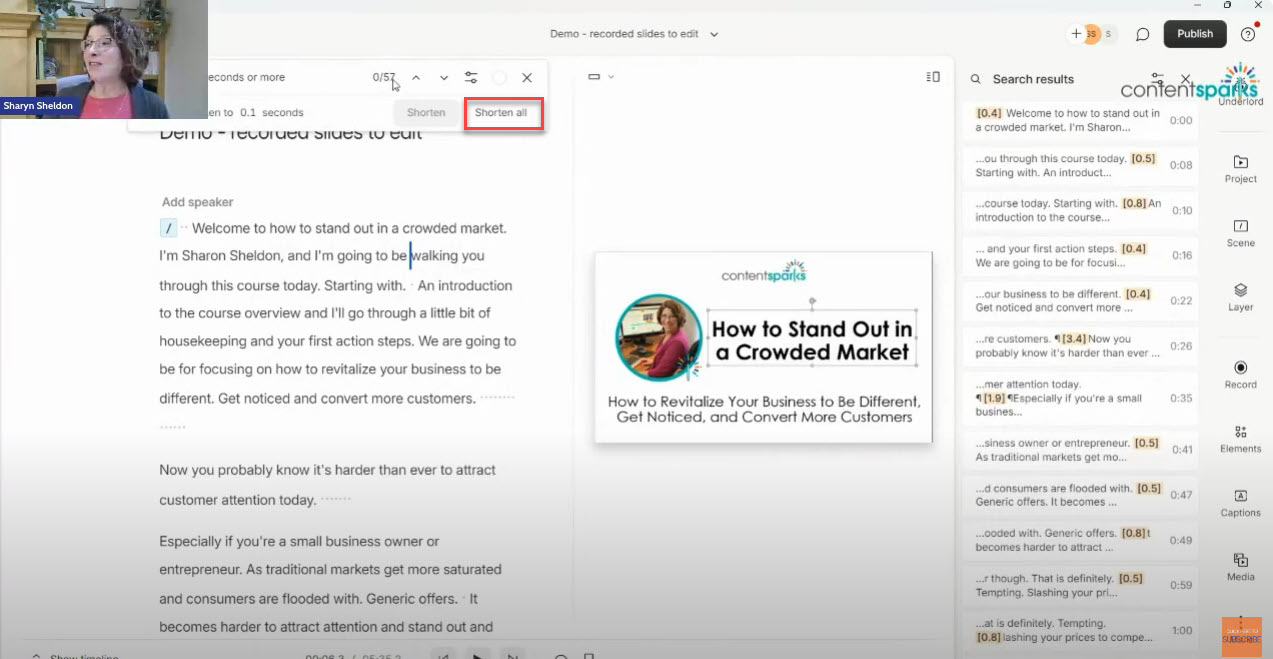1273x659 pixels.
Task: Select the 0:47 consumers are flooded result
Action: [1080, 495]
